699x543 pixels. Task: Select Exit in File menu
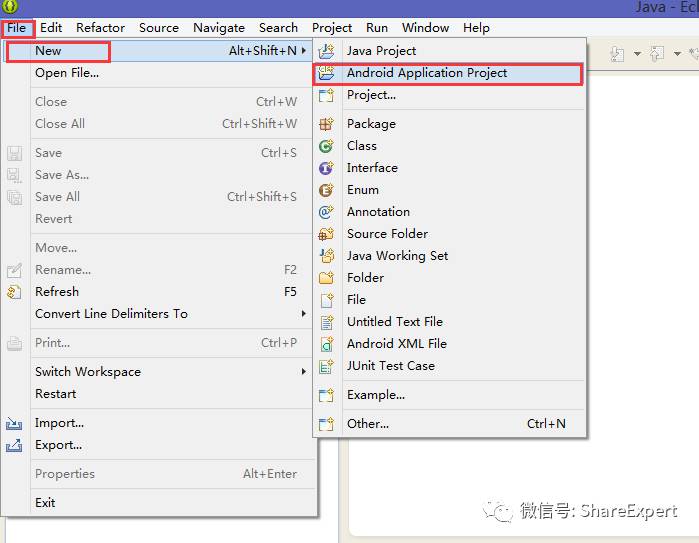pyautogui.click(x=45, y=502)
